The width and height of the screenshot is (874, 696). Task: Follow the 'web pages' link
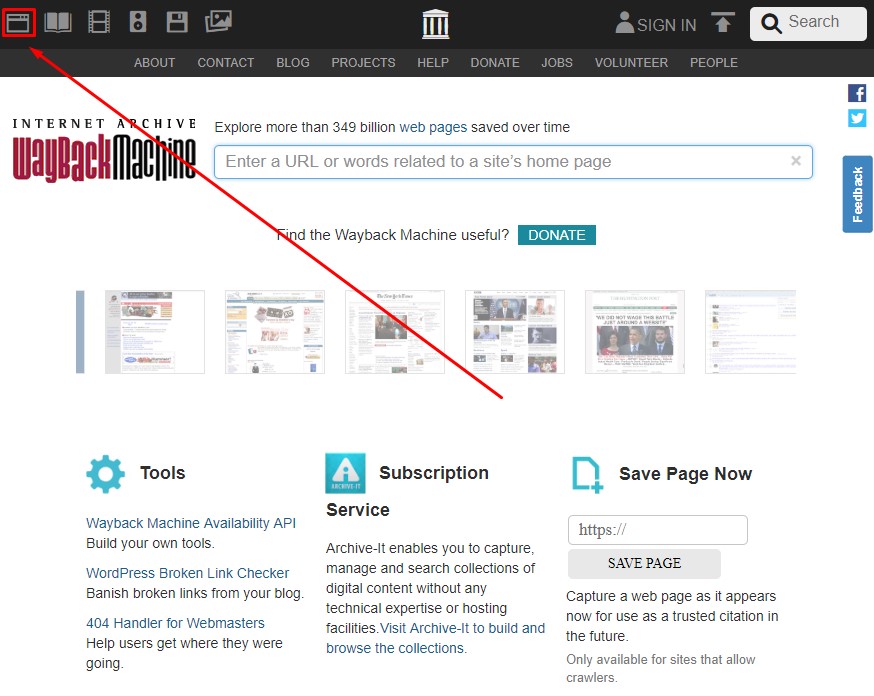point(433,127)
